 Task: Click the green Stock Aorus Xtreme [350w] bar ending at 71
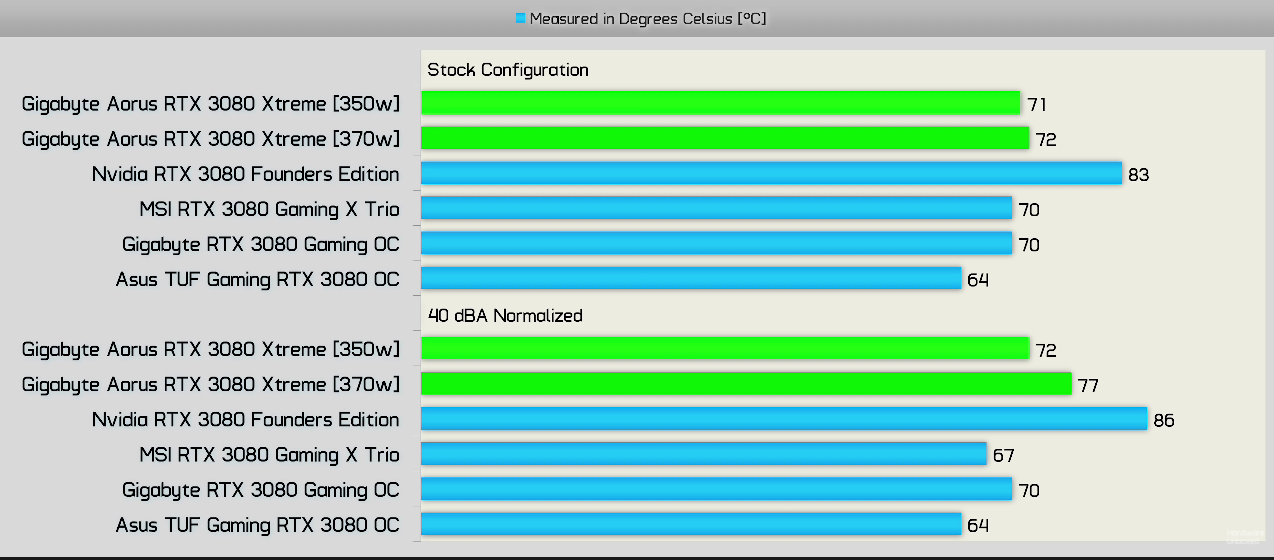[720, 103]
